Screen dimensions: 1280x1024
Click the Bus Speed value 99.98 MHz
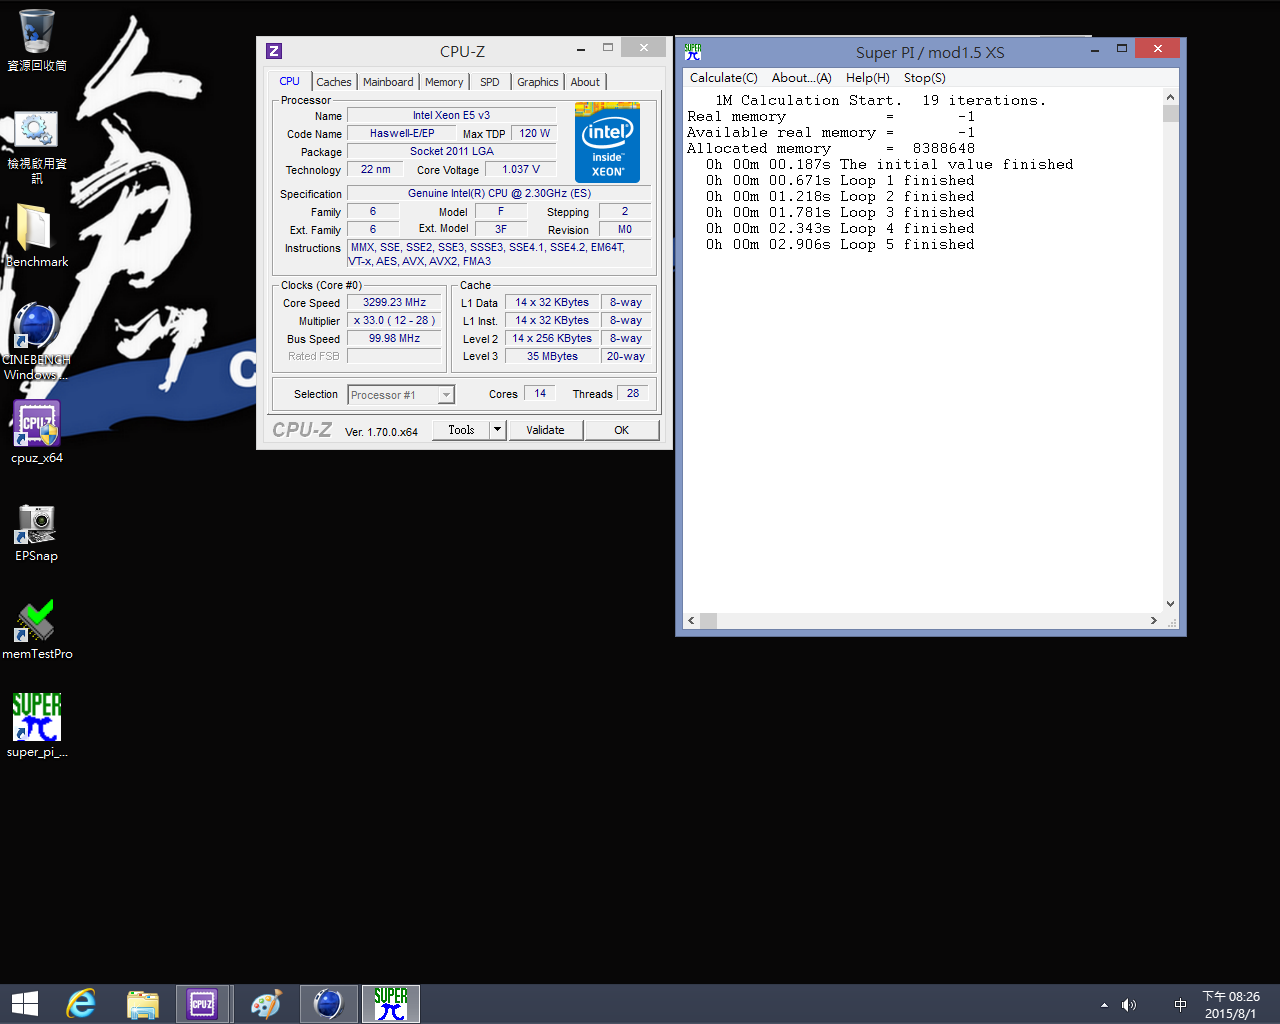[395, 338]
